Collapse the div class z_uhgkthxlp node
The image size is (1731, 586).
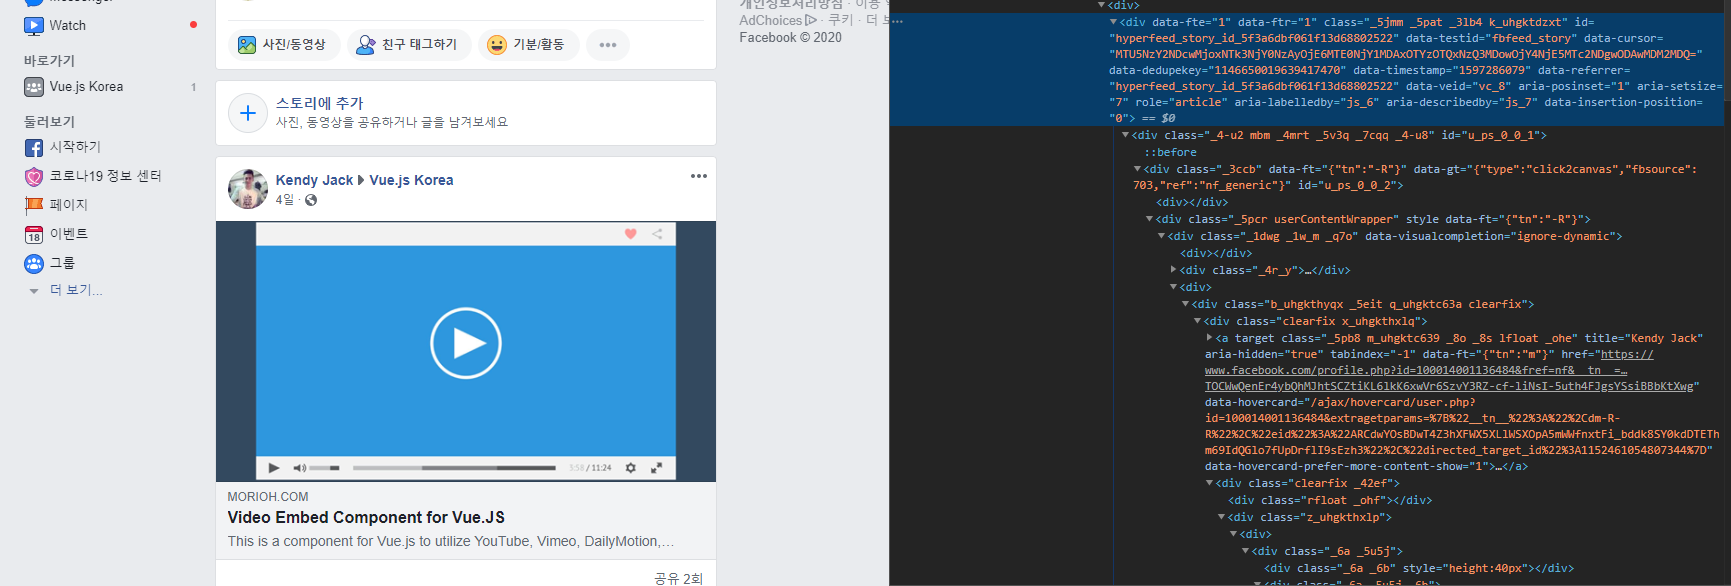pyautogui.click(x=1222, y=517)
